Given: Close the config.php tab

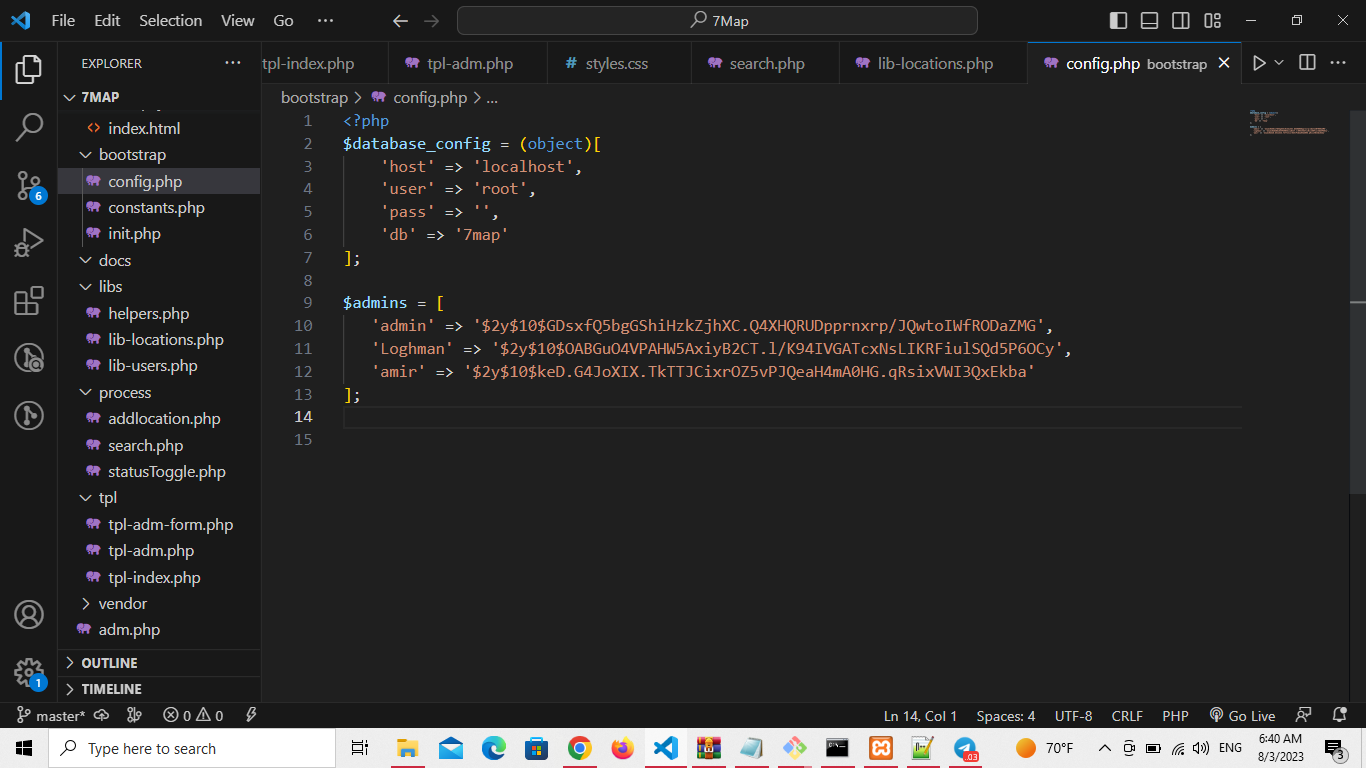Looking at the screenshot, I should click(x=1224, y=63).
